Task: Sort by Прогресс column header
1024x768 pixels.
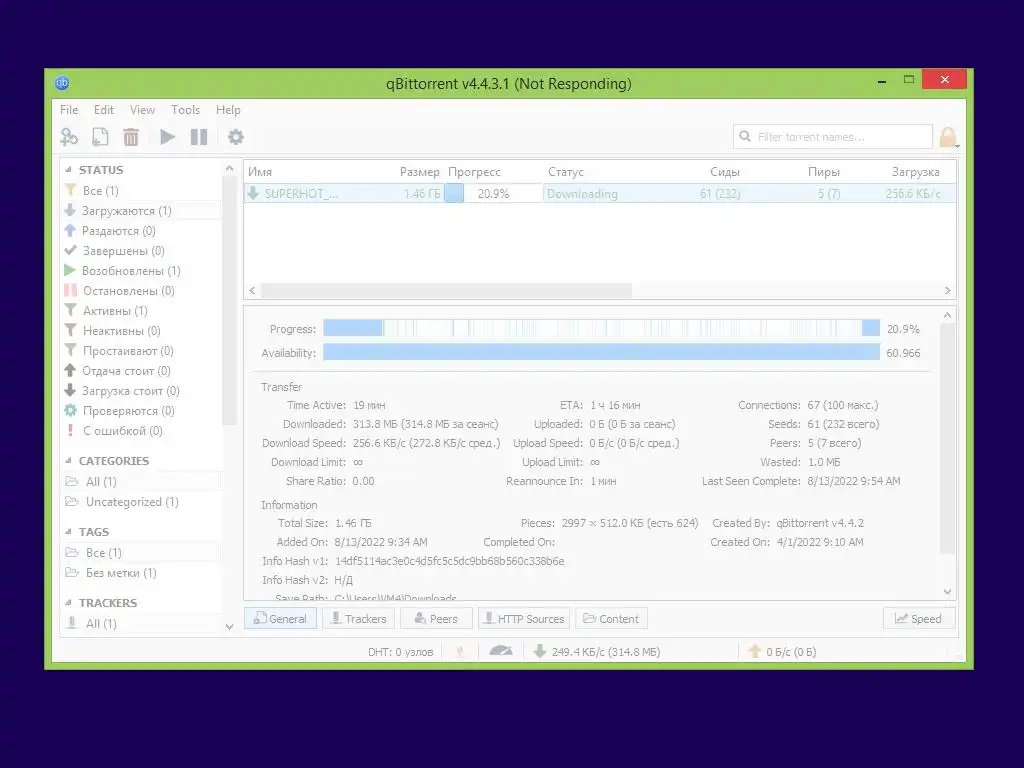Action: click(x=474, y=172)
